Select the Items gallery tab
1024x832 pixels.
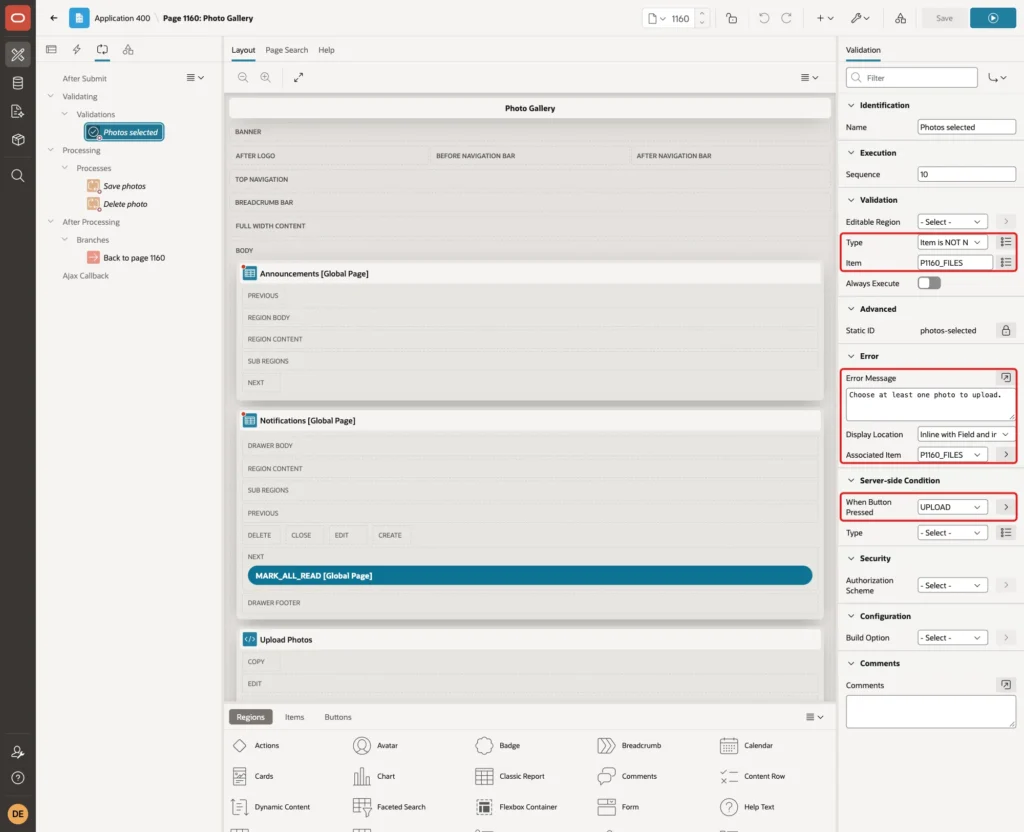[x=294, y=717]
